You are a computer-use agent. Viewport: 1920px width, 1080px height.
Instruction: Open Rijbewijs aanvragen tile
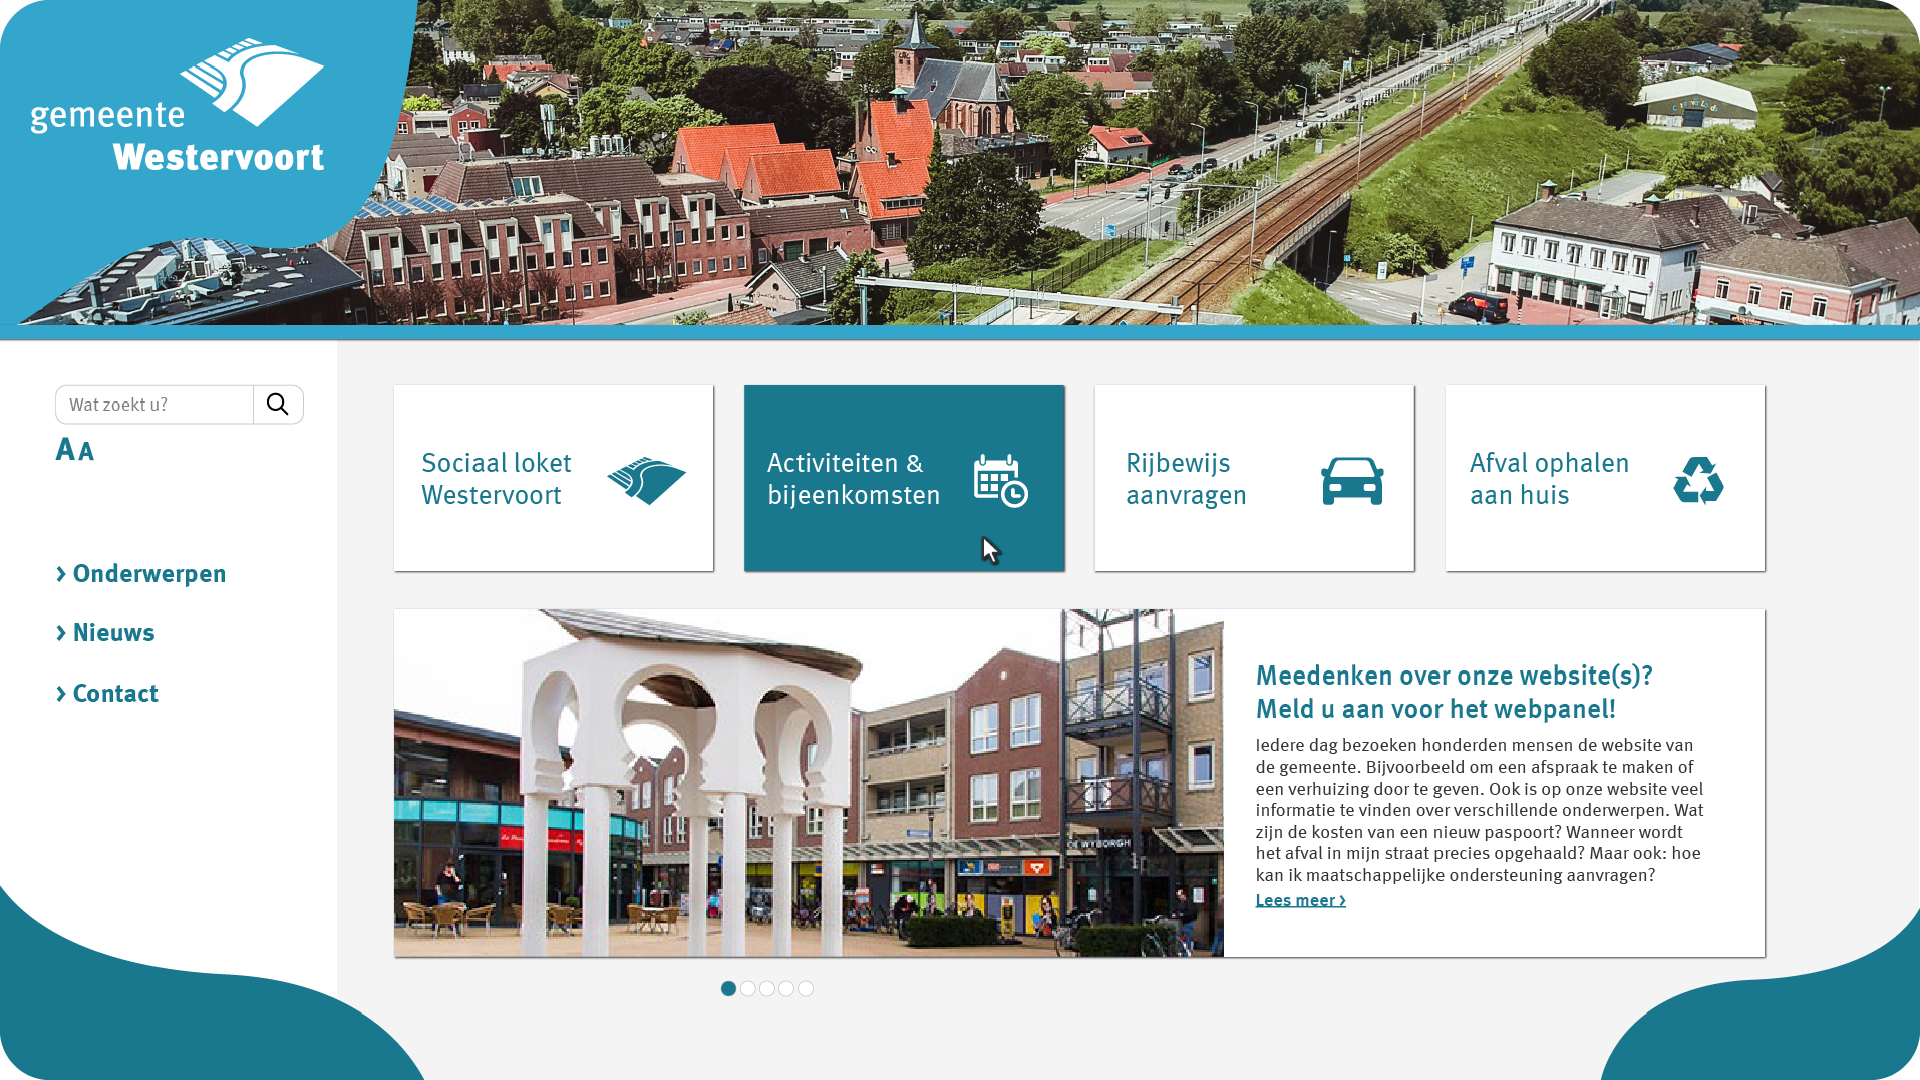[1186, 479]
